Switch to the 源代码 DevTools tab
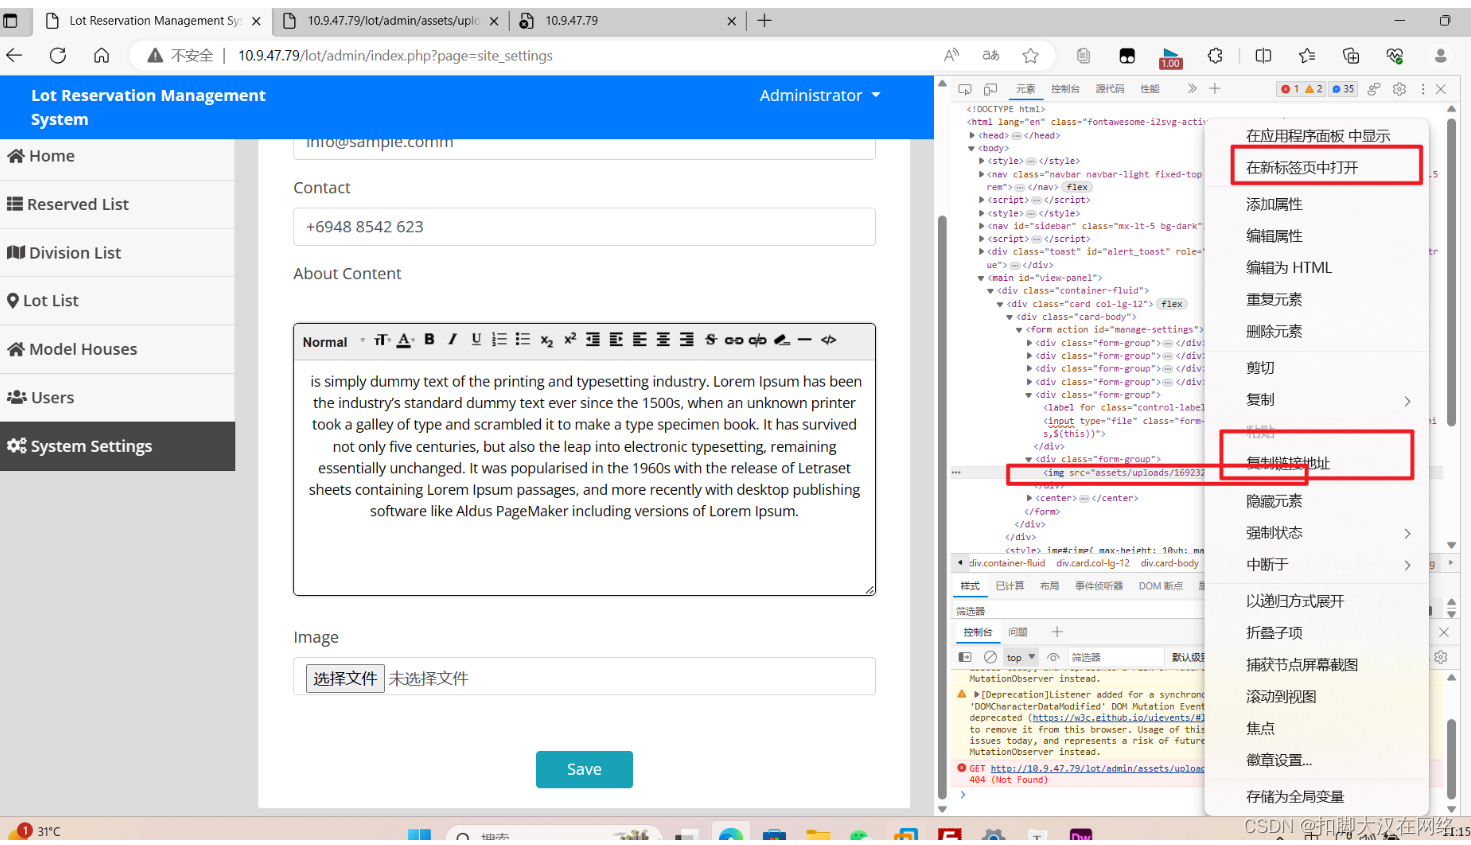This screenshot has height=845, width=1471. (x=1109, y=89)
